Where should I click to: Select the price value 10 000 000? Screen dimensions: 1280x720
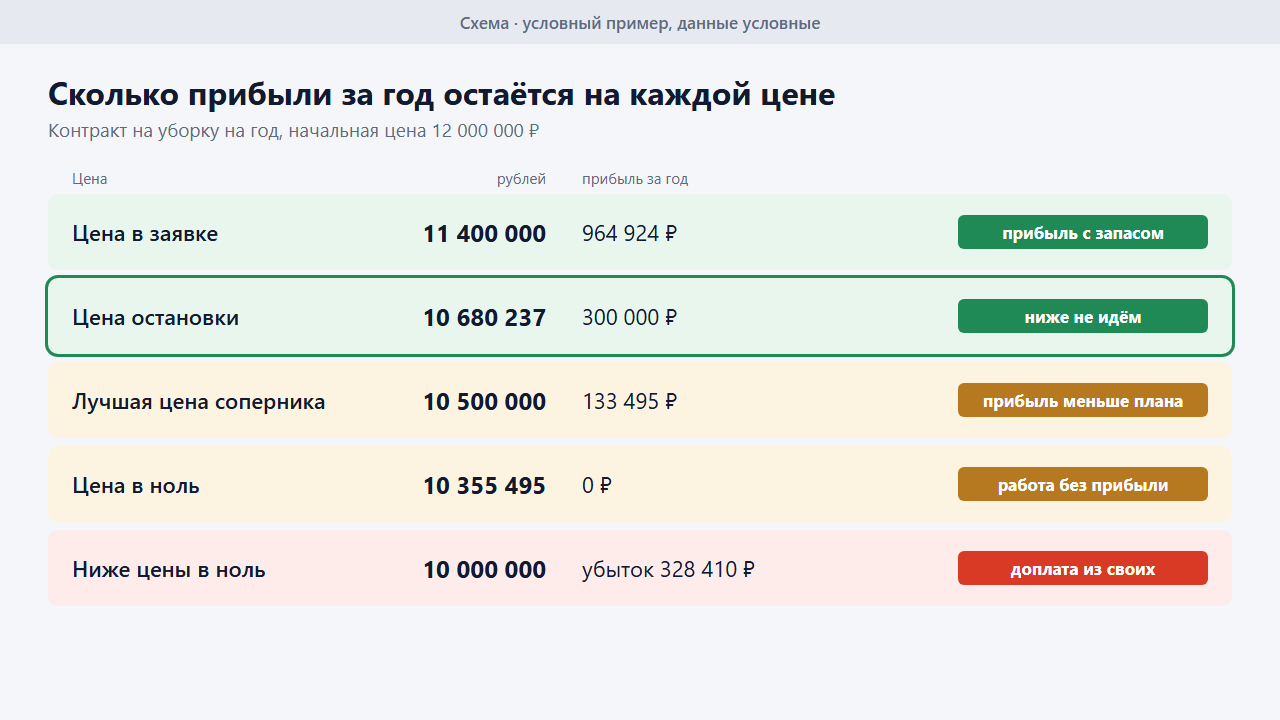point(484,570)
